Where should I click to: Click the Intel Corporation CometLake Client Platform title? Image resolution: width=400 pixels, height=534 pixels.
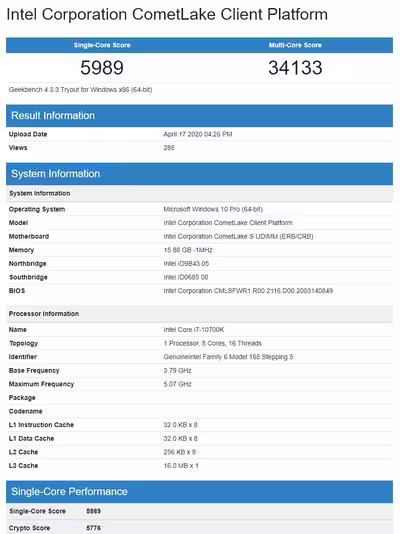click(x=167, y=15)
